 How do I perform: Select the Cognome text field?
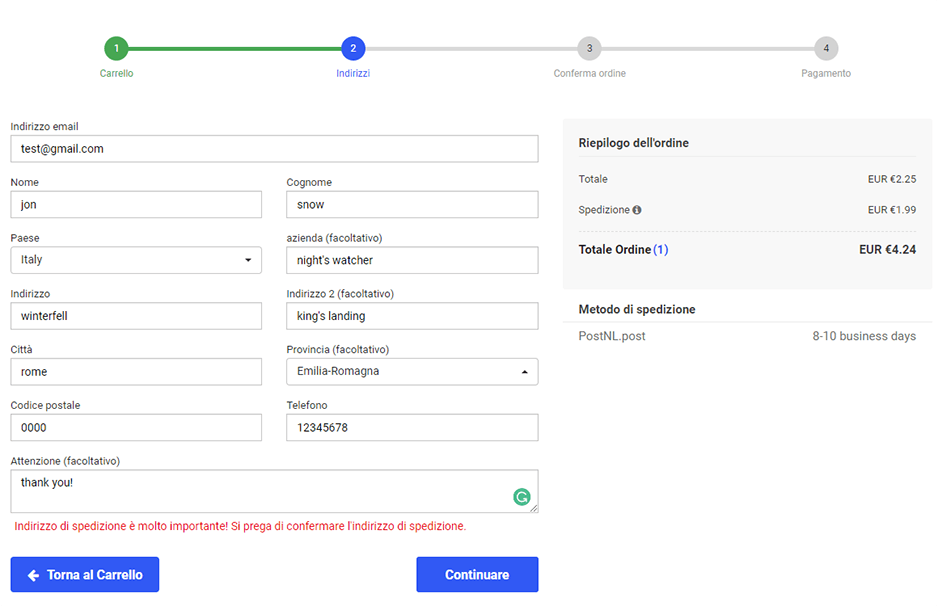click(412, 205)
